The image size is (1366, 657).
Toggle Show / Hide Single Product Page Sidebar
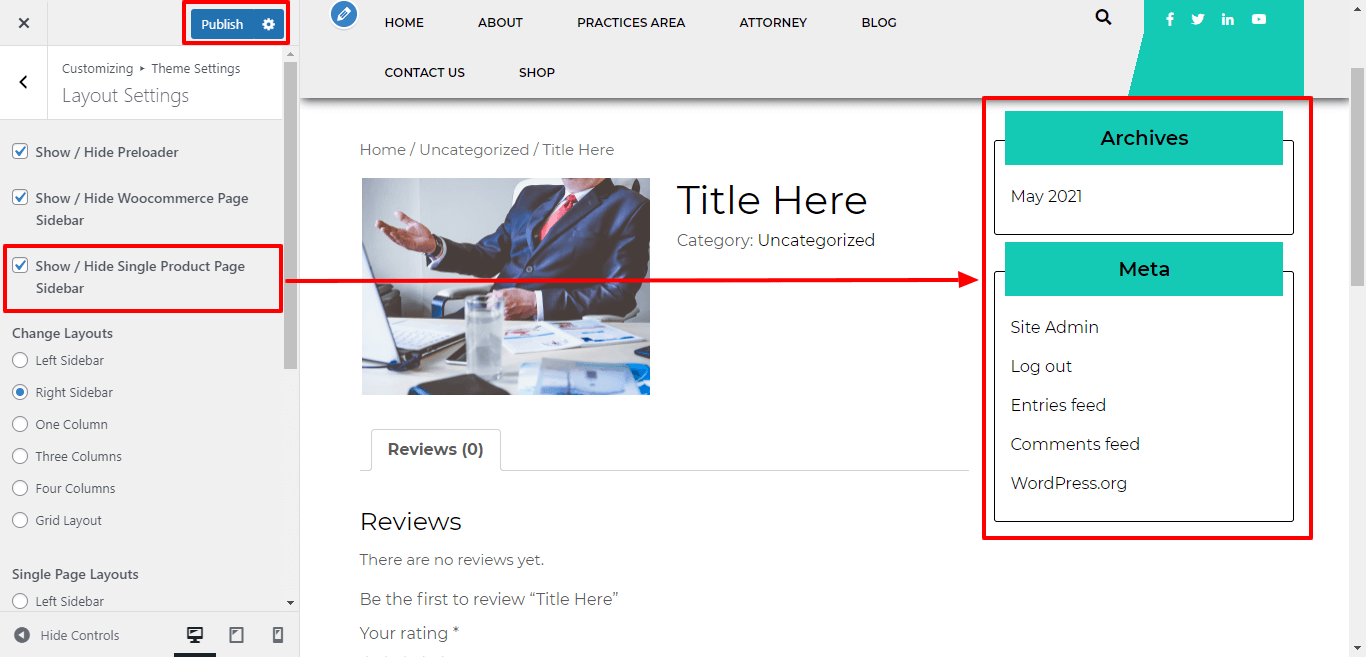[x=20, y=266]
